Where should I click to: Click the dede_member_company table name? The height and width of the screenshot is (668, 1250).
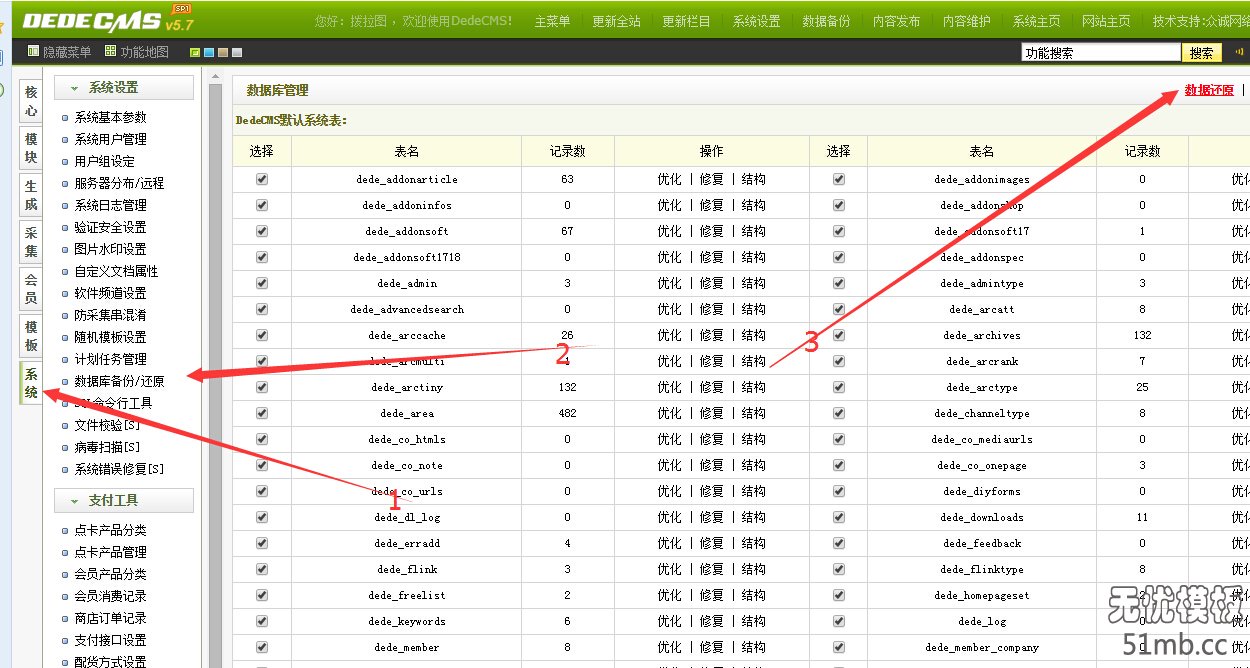tap(982, 647)
